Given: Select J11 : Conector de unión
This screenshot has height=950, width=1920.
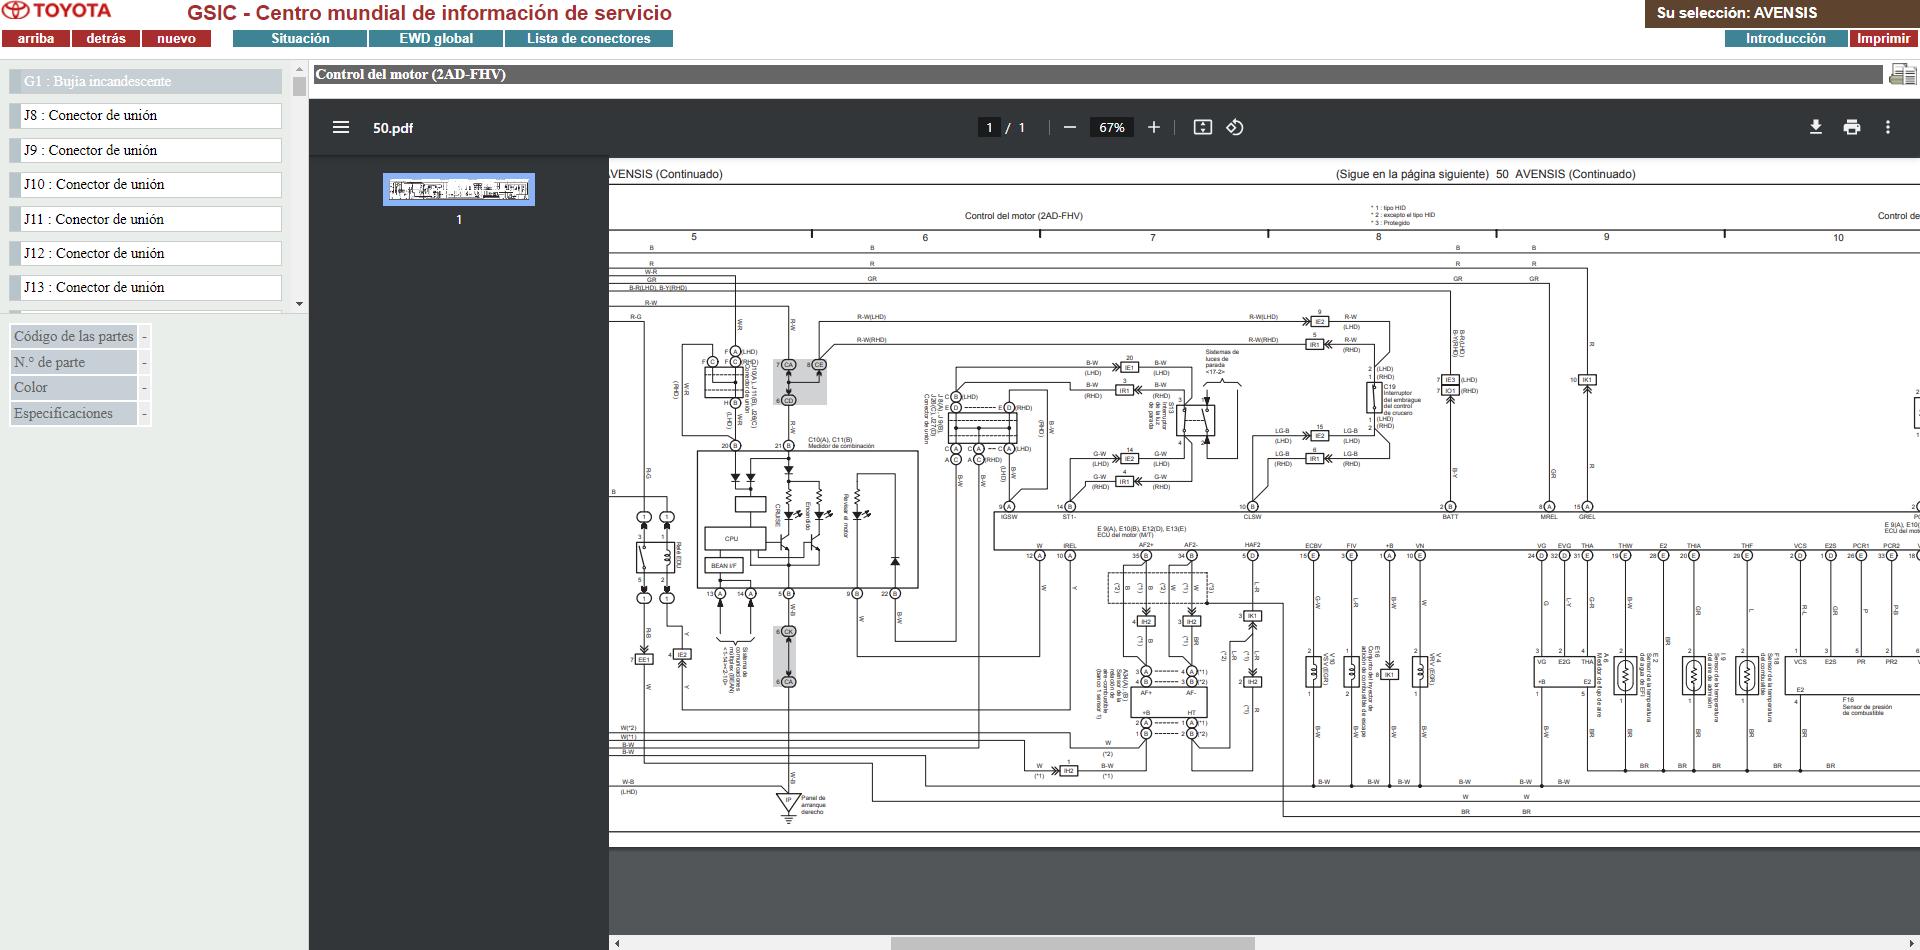Looking at the screenshot, I should coord(146,219).
